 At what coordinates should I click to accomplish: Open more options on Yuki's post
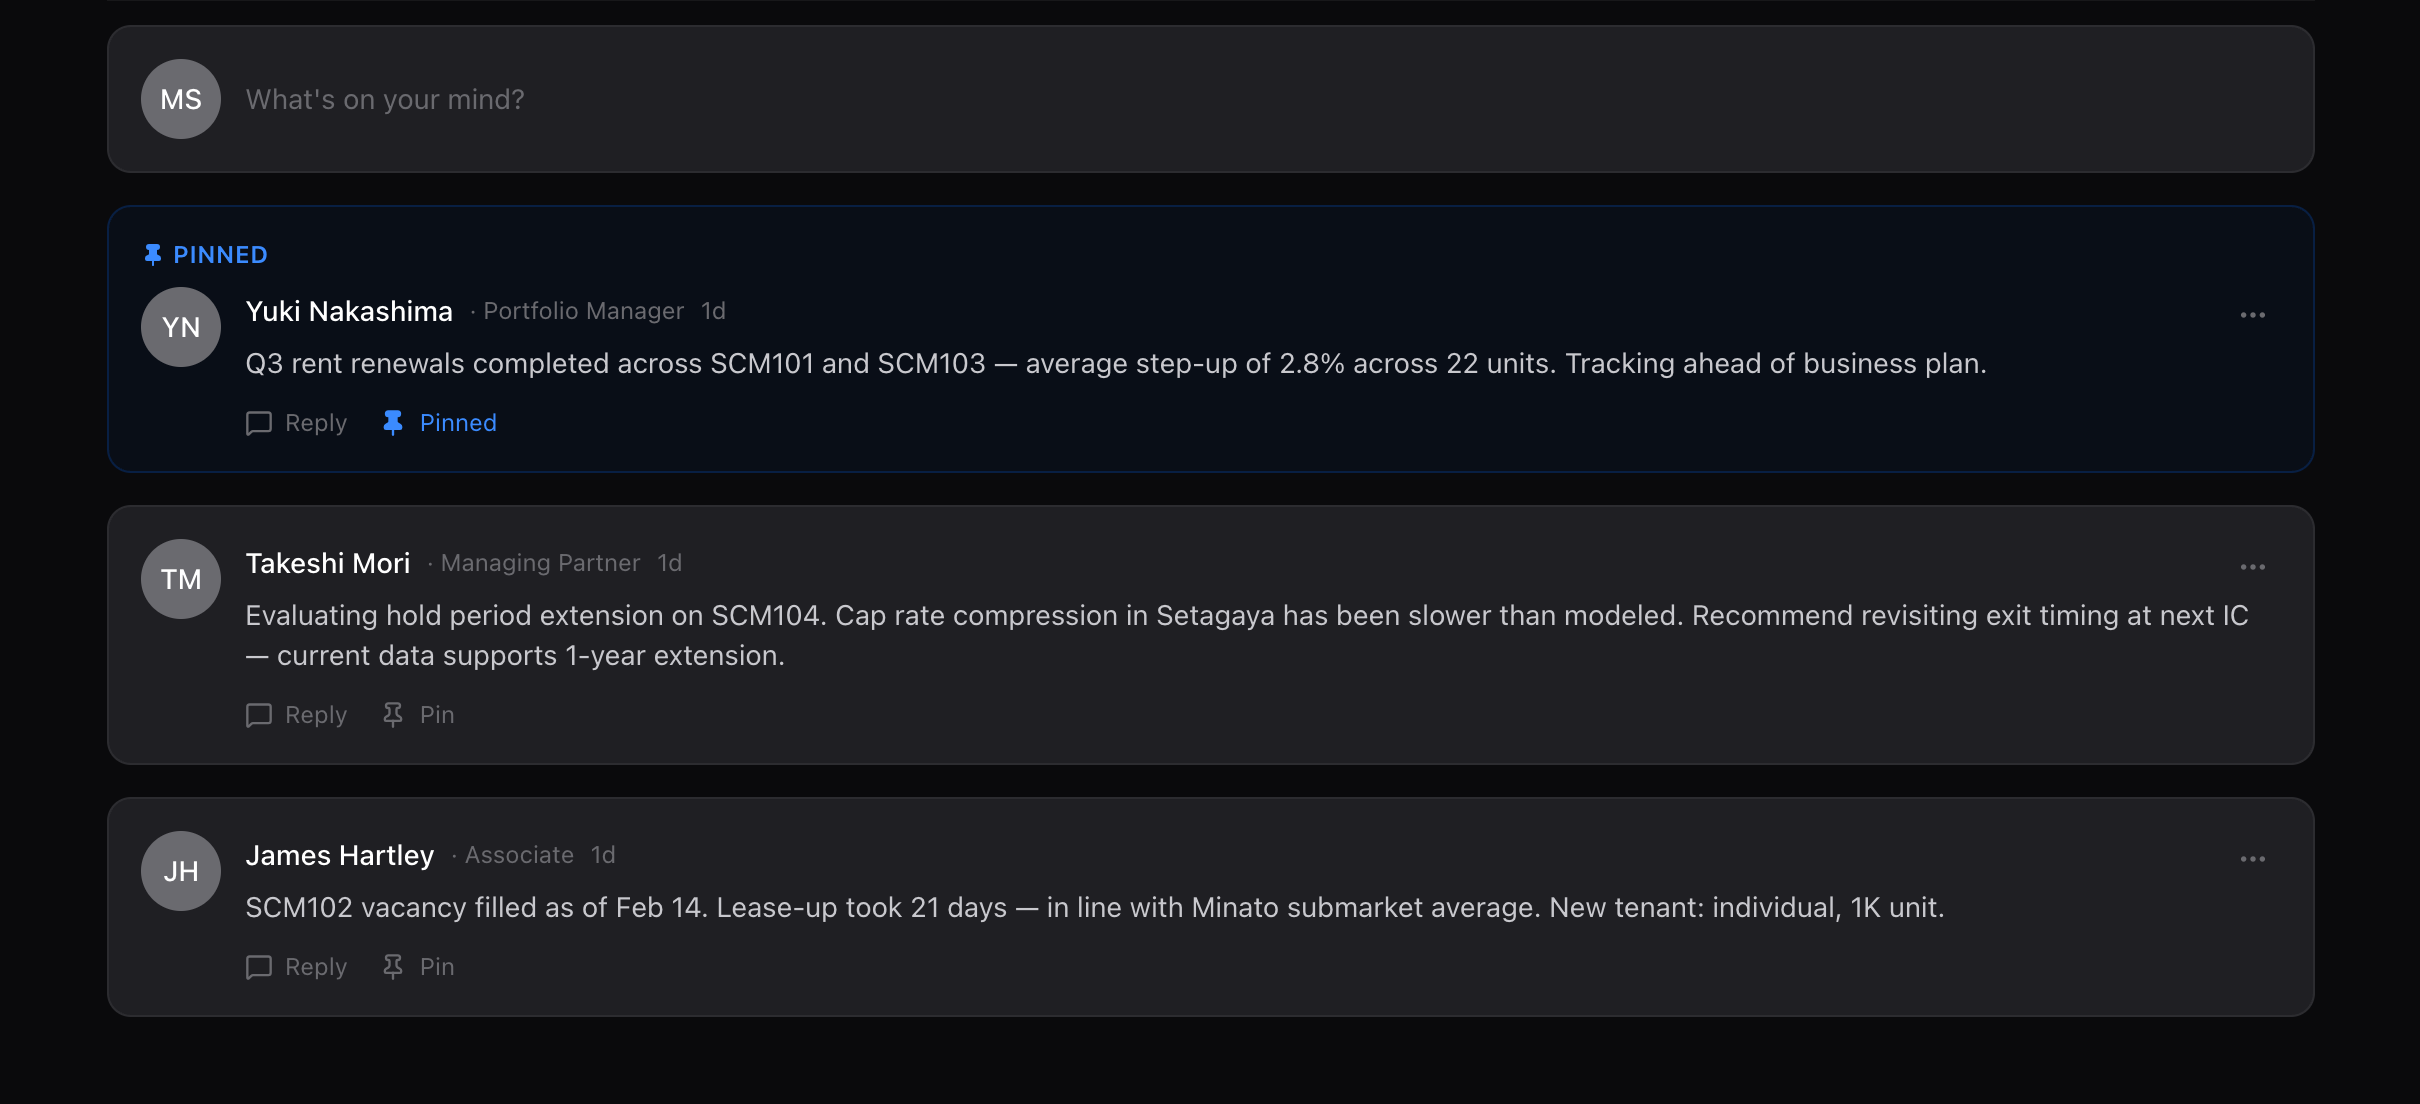2252,315
